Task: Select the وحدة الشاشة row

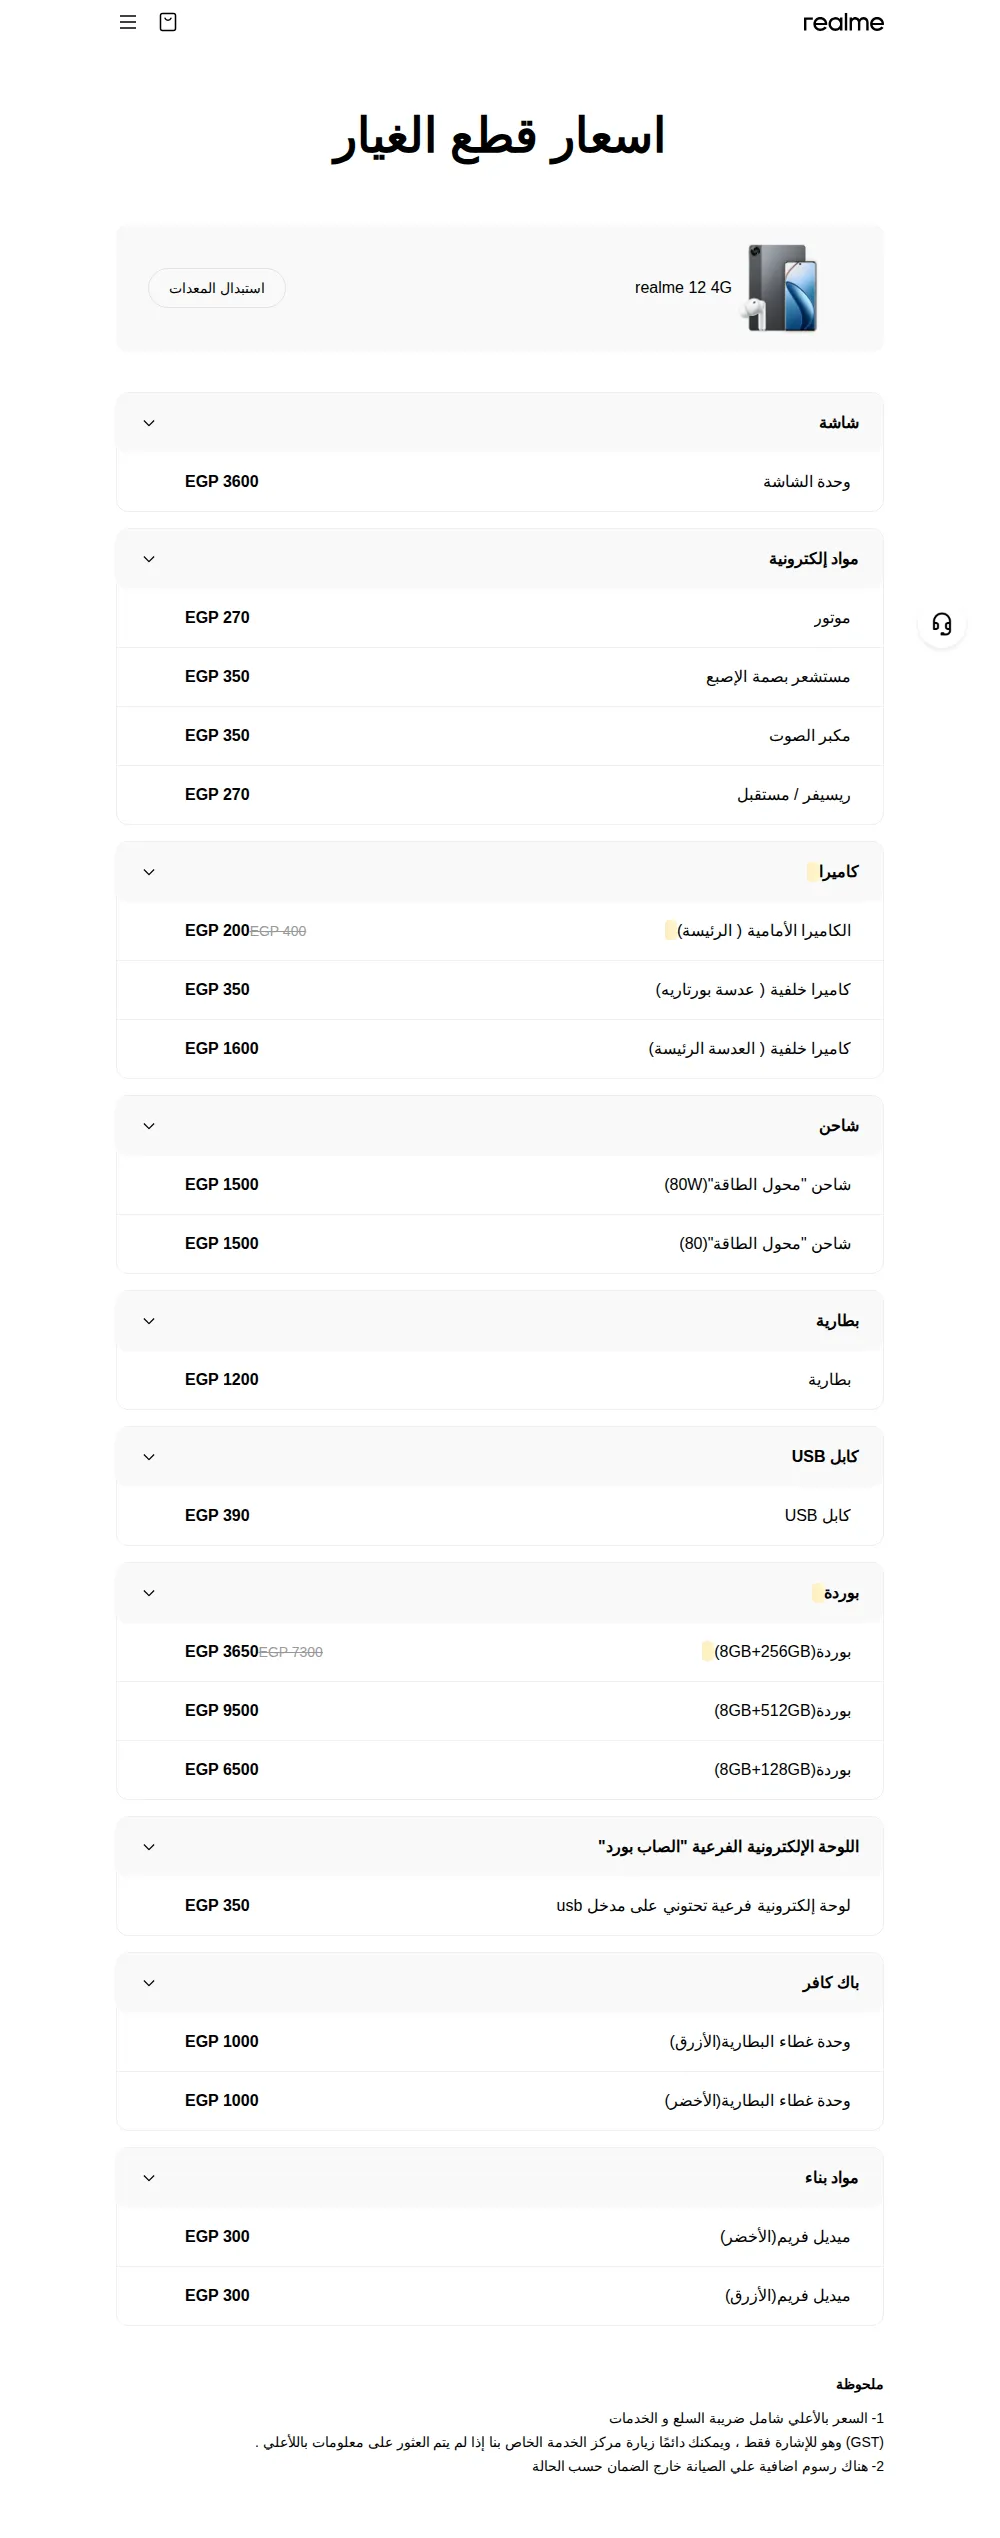Action: pos(500,482)
